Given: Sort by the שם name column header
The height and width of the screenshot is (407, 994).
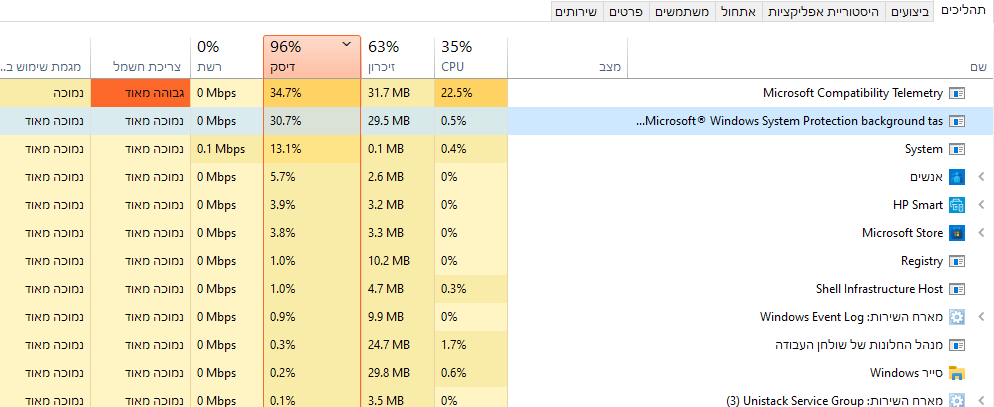Looking at the screenshot, I should click(811, 57).
